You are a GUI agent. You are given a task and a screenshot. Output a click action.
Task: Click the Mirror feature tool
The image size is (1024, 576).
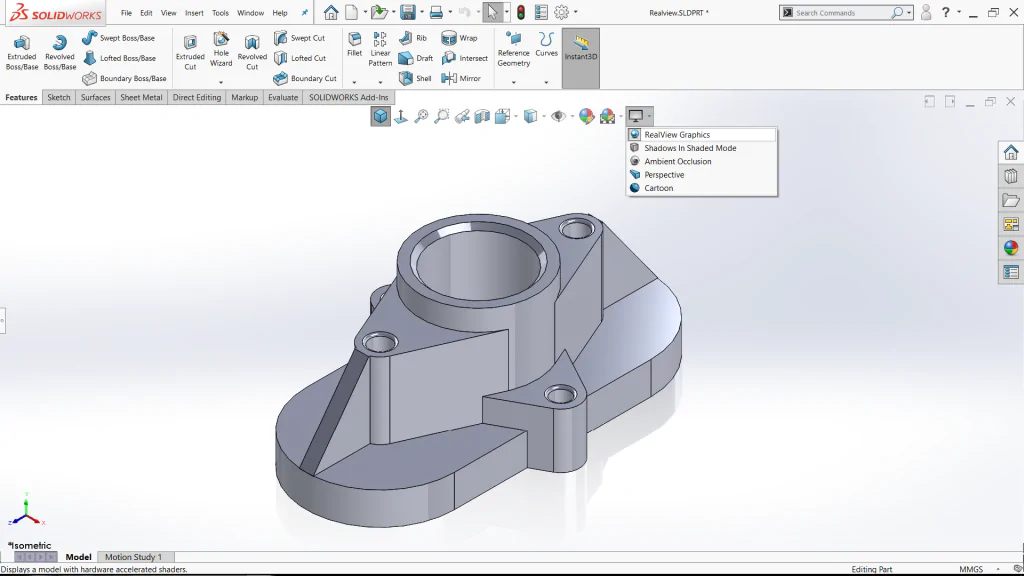(x=461, y=78)
